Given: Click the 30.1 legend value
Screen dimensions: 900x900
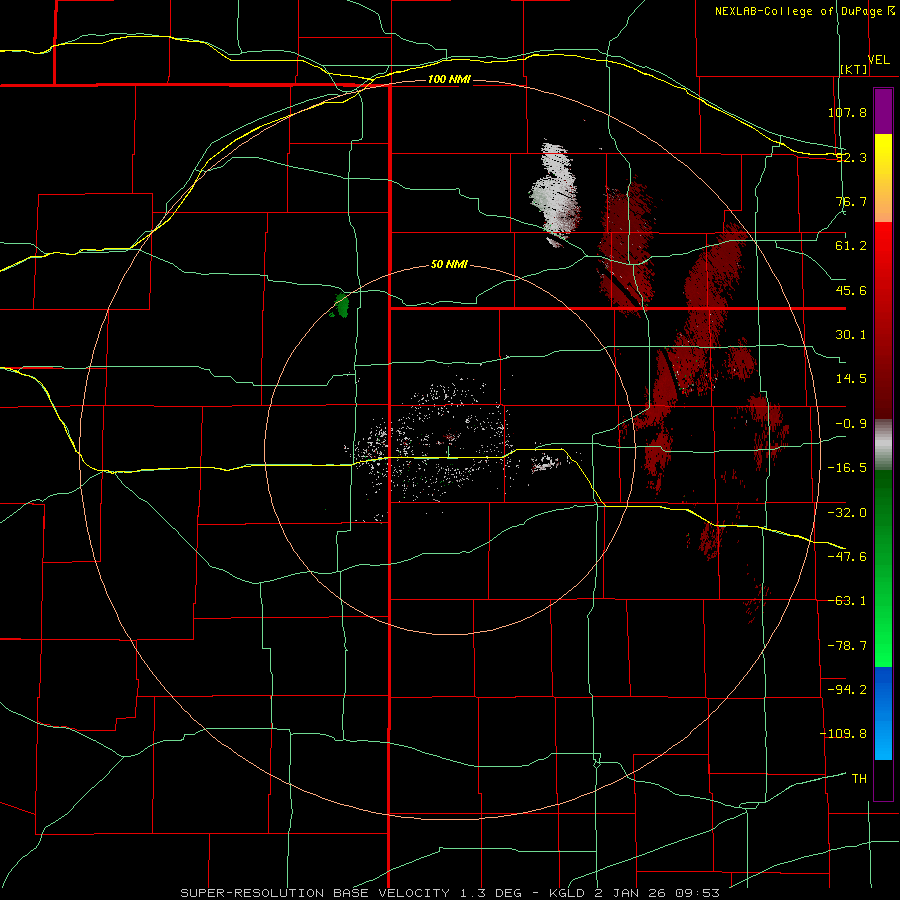Looking at the screenshot, I should tap(851, 335).
